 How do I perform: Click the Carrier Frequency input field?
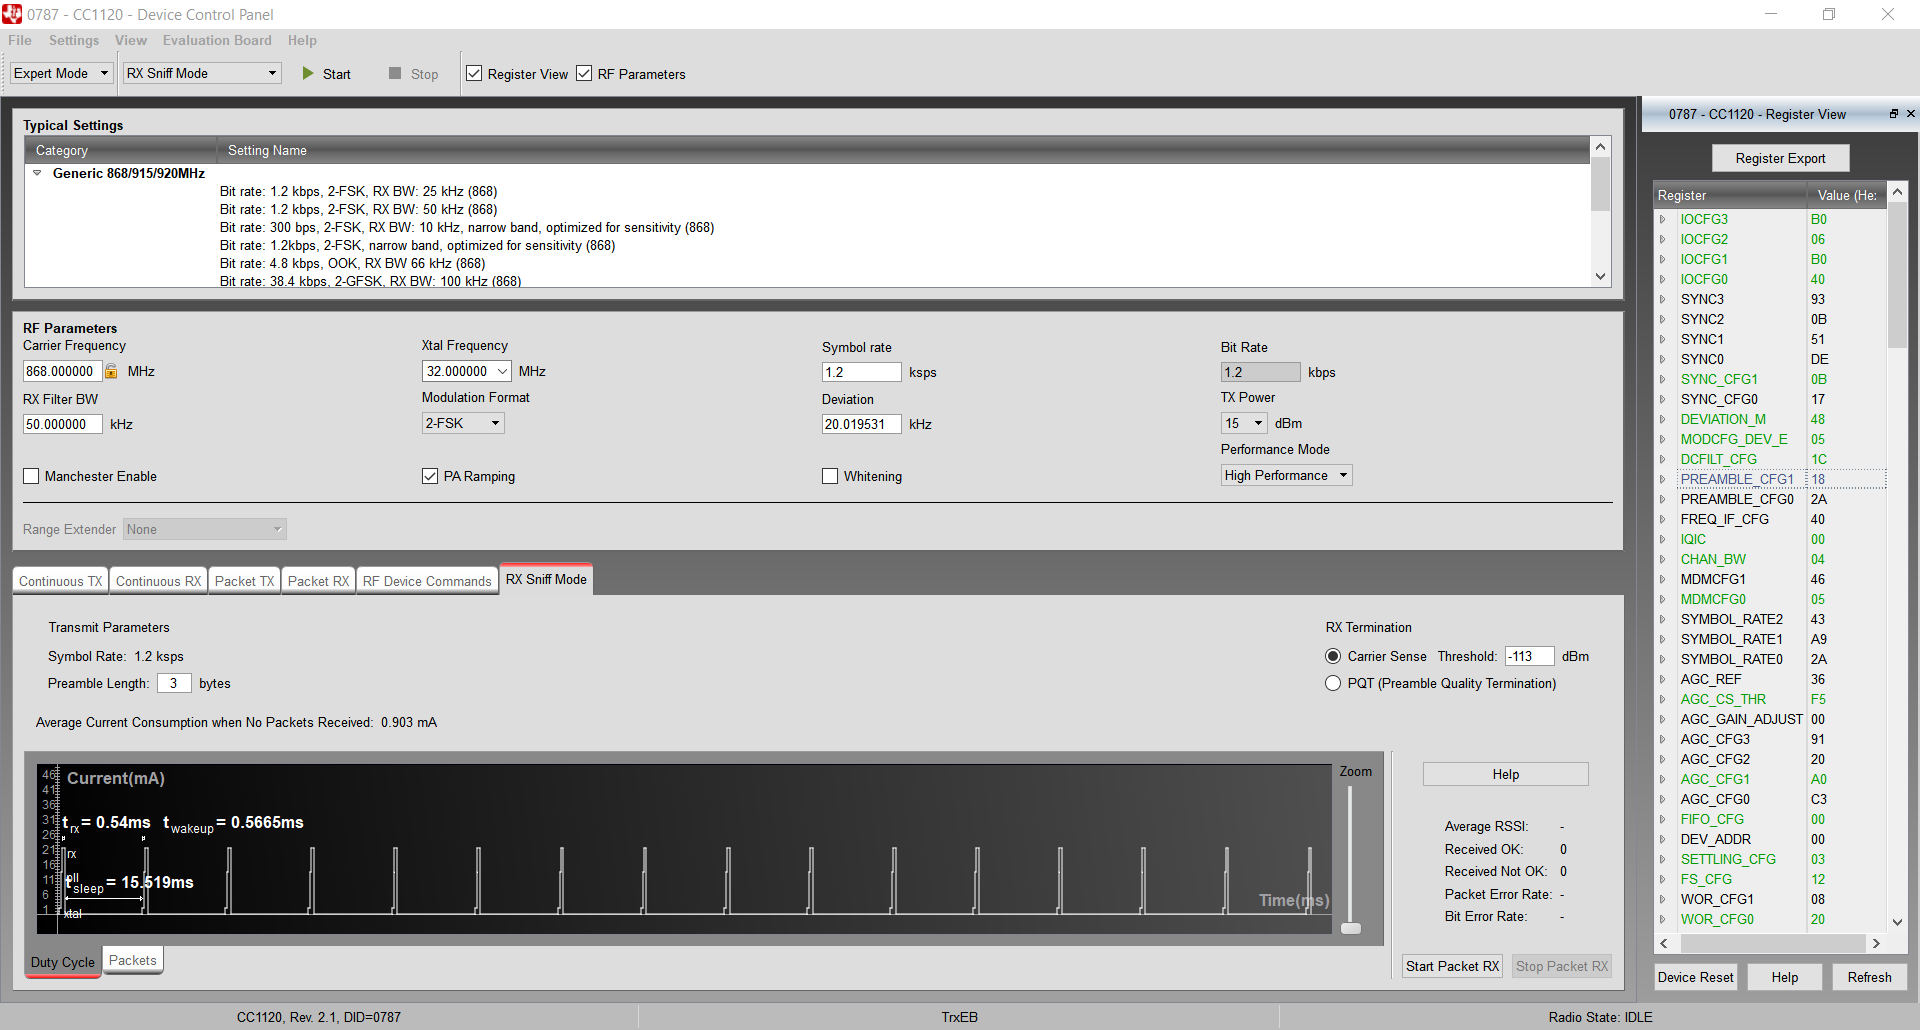[x=62, y=371]
